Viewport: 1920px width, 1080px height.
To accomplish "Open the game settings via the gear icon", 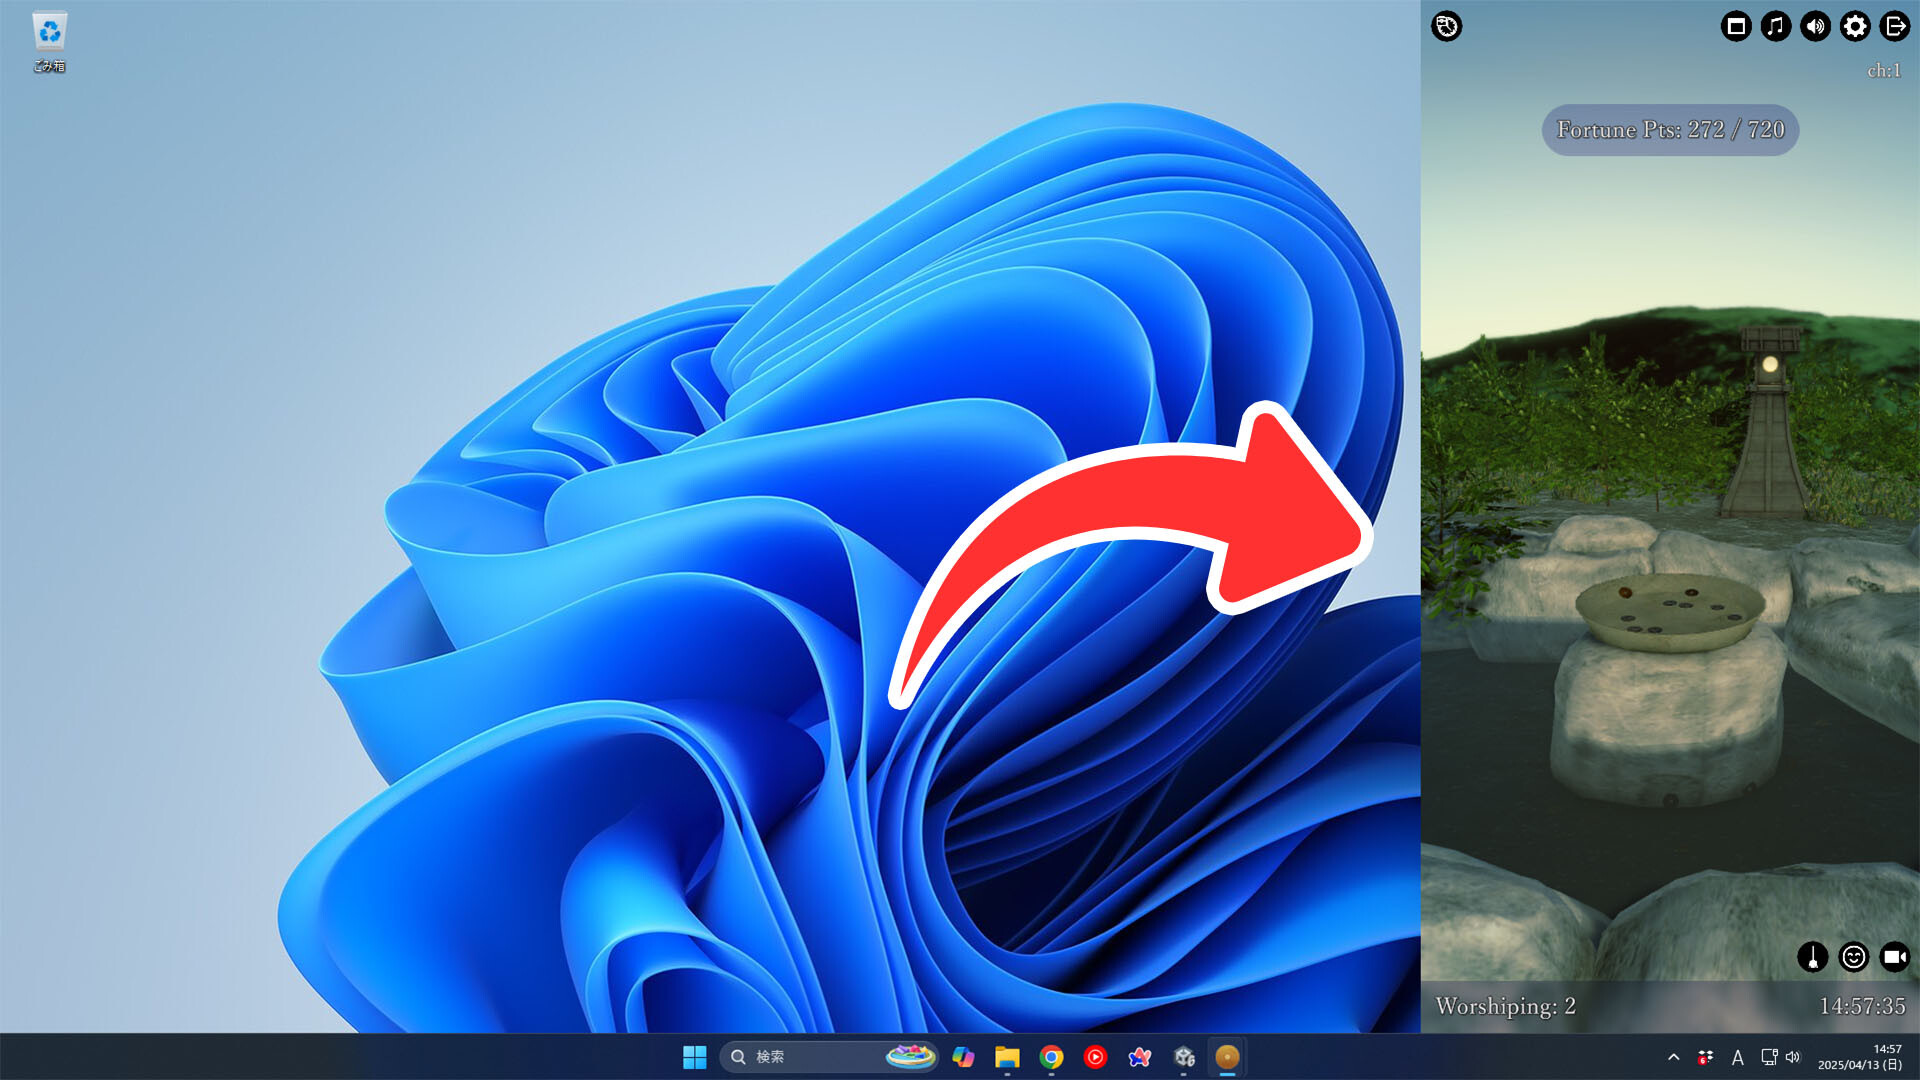I will [x=1854, y=27].
